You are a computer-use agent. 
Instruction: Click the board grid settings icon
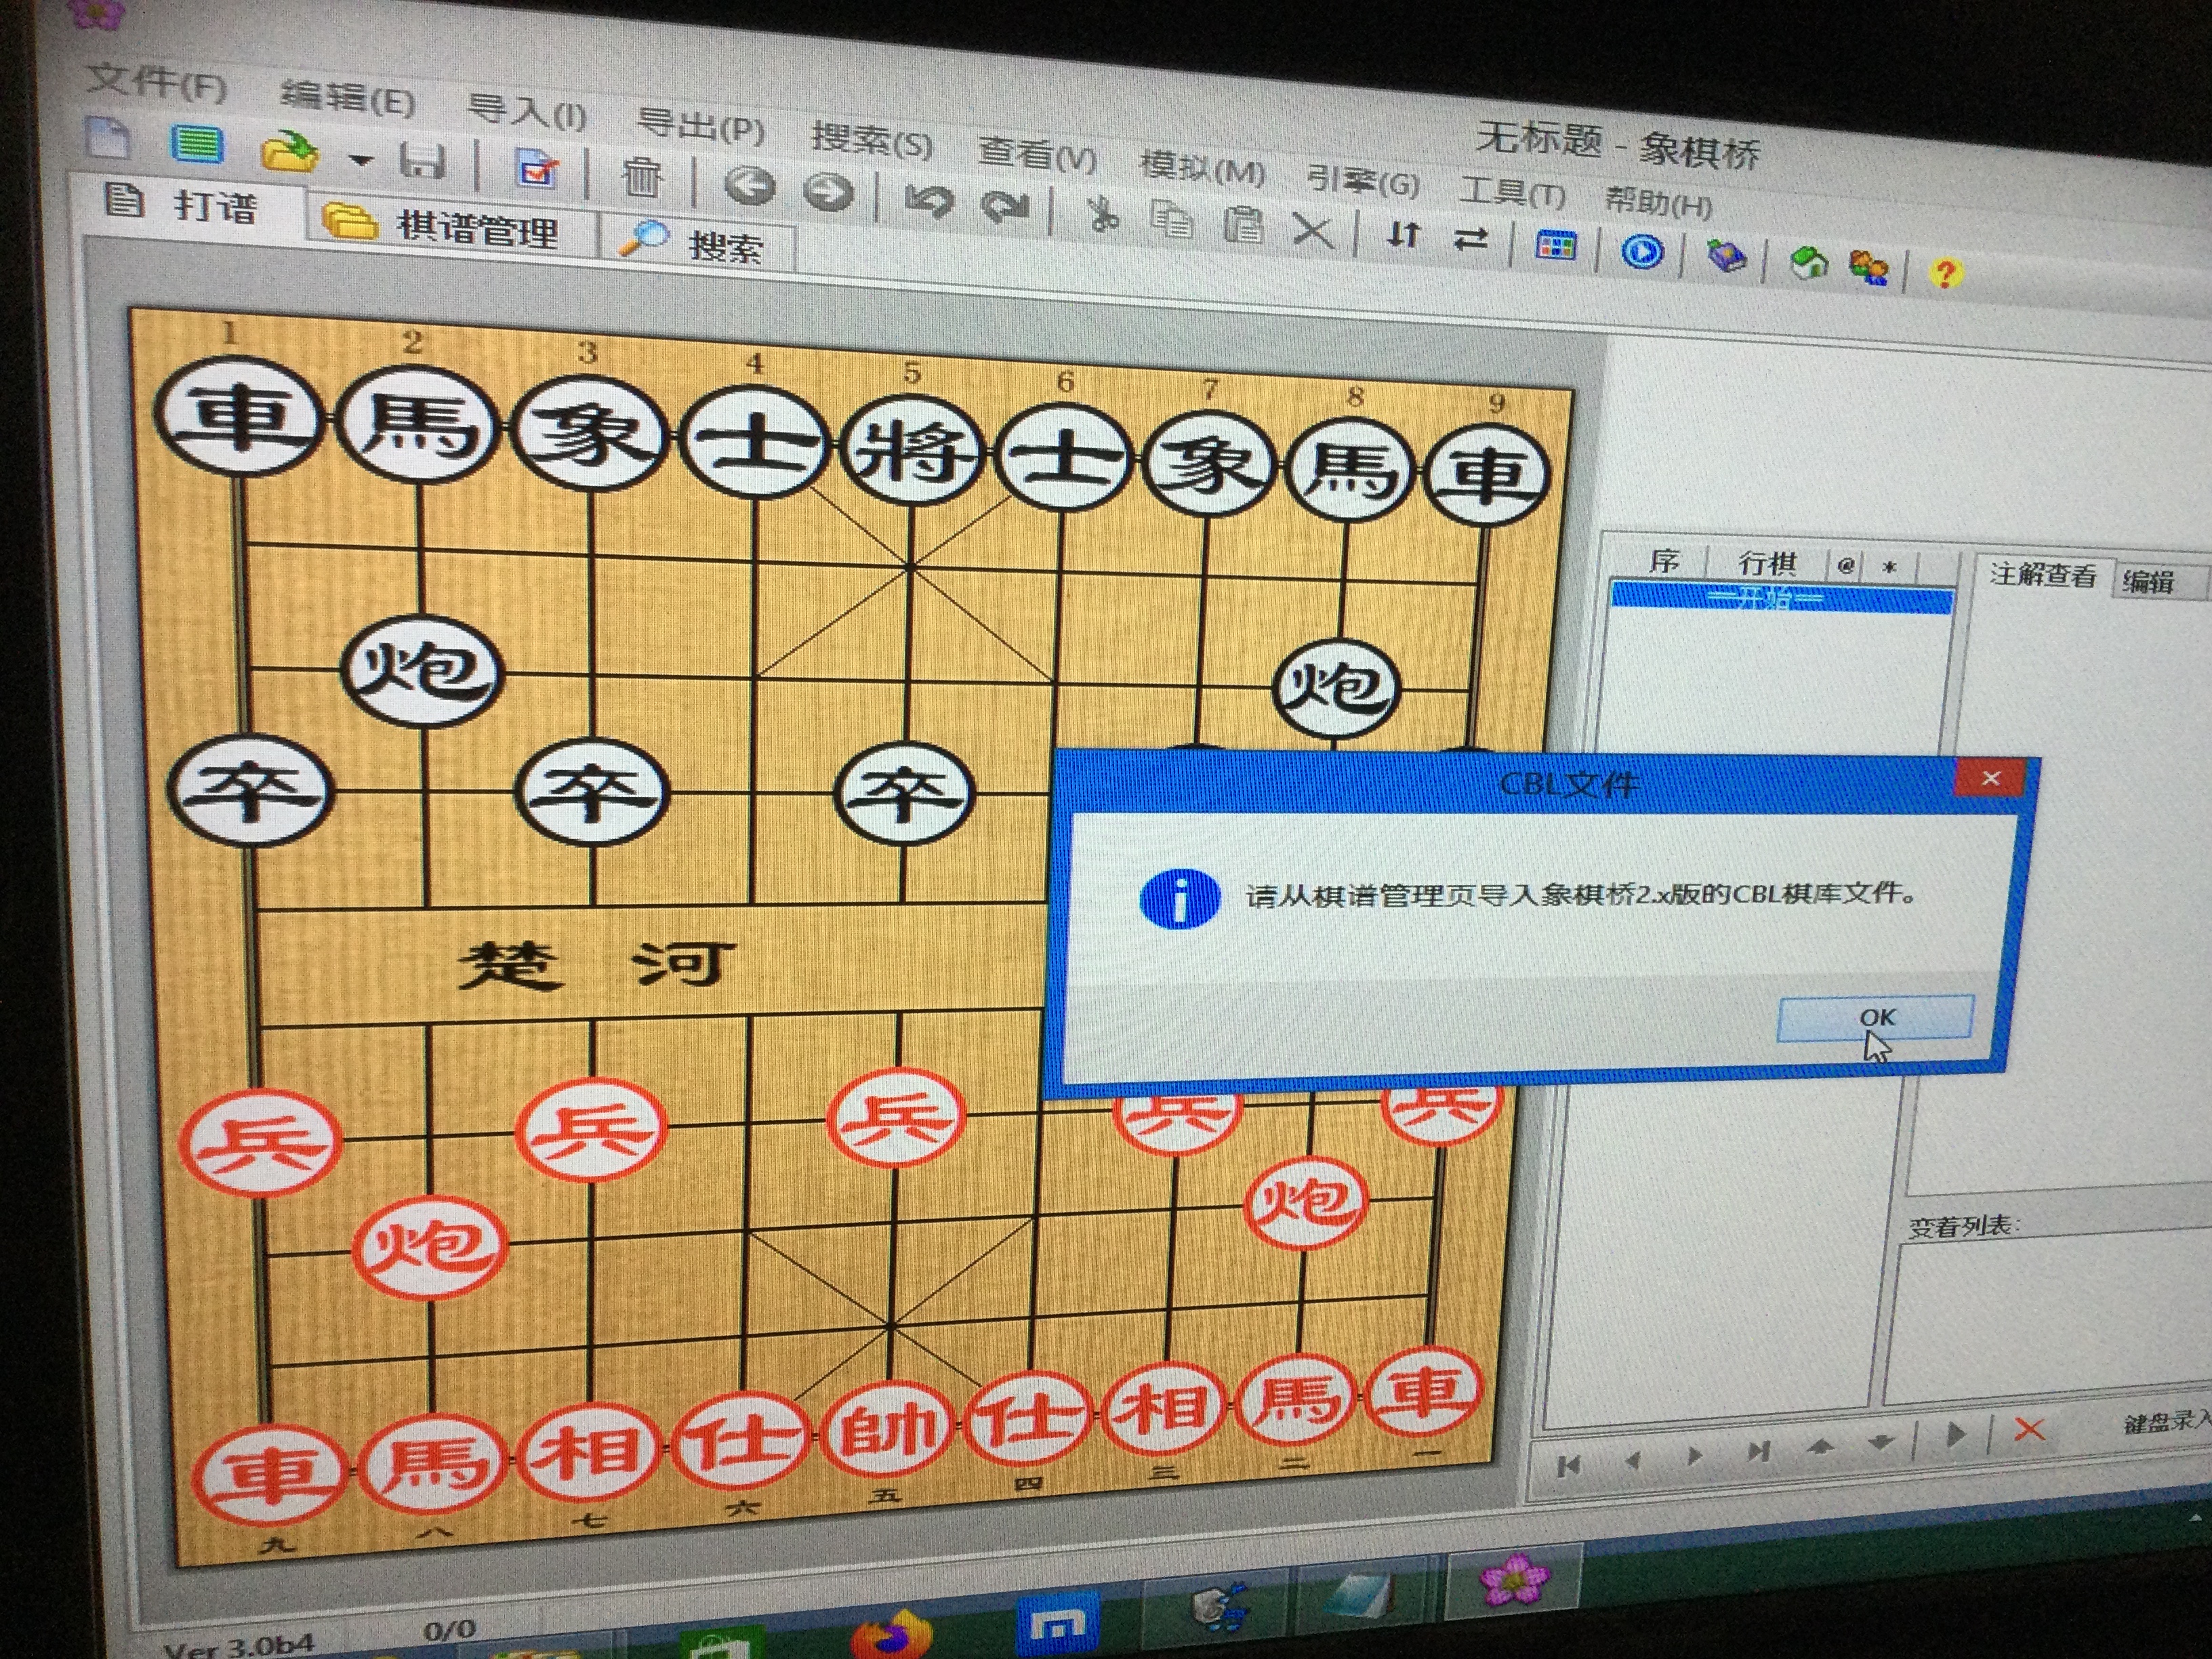click(x=1555, y=246)
